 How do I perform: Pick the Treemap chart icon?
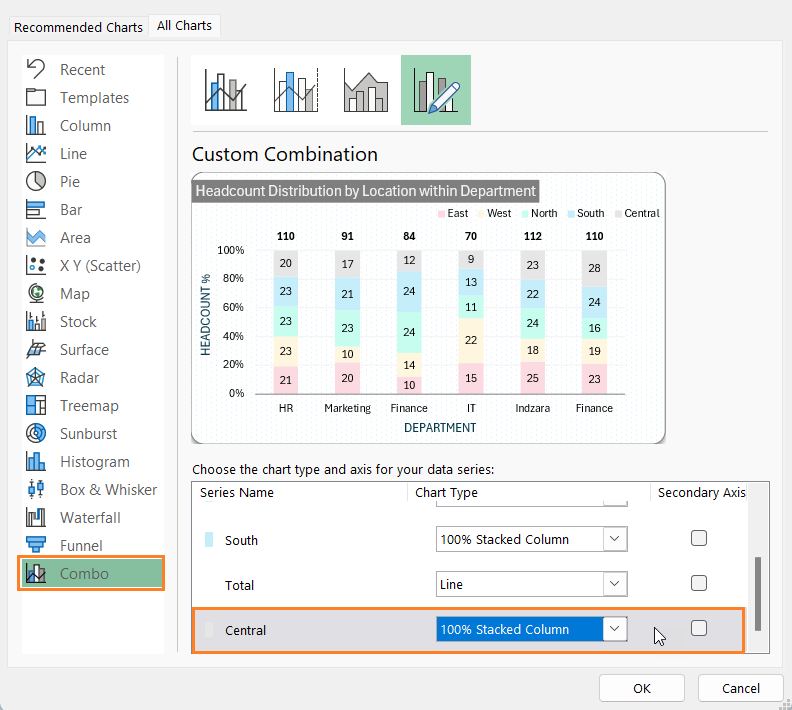[x=36, y=405]
